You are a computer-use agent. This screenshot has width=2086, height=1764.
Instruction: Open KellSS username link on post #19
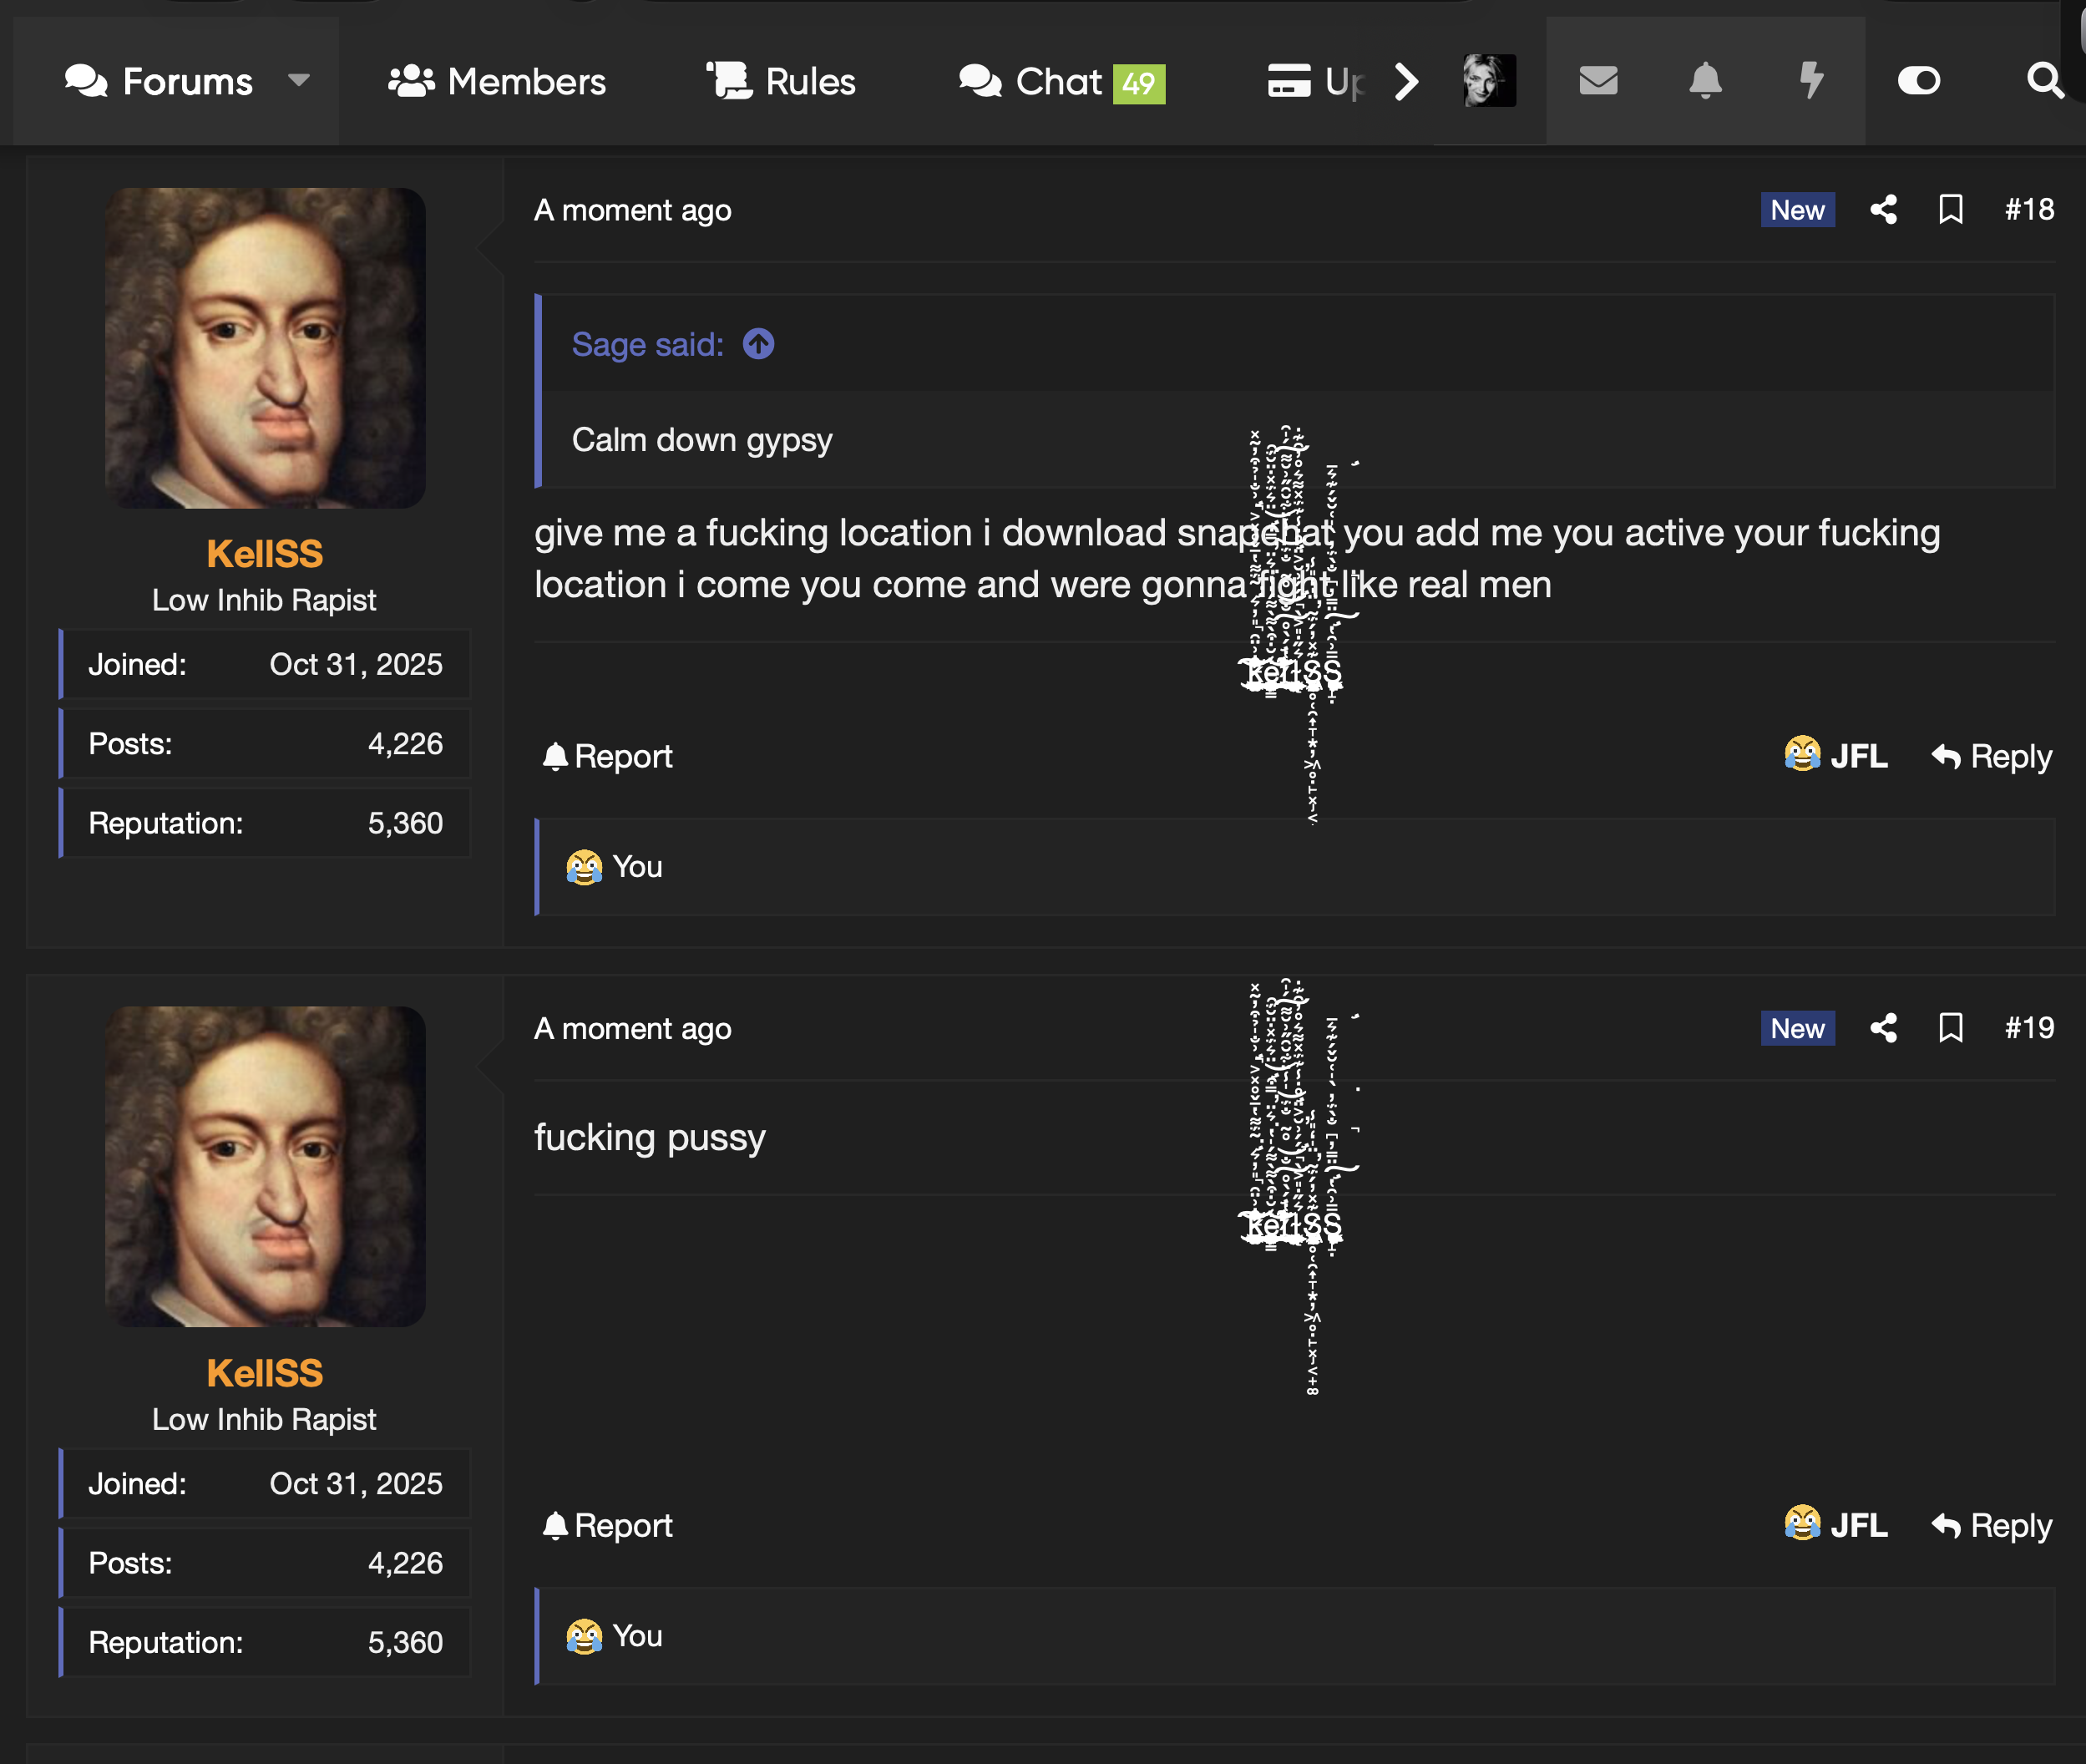pos(265,1373)
